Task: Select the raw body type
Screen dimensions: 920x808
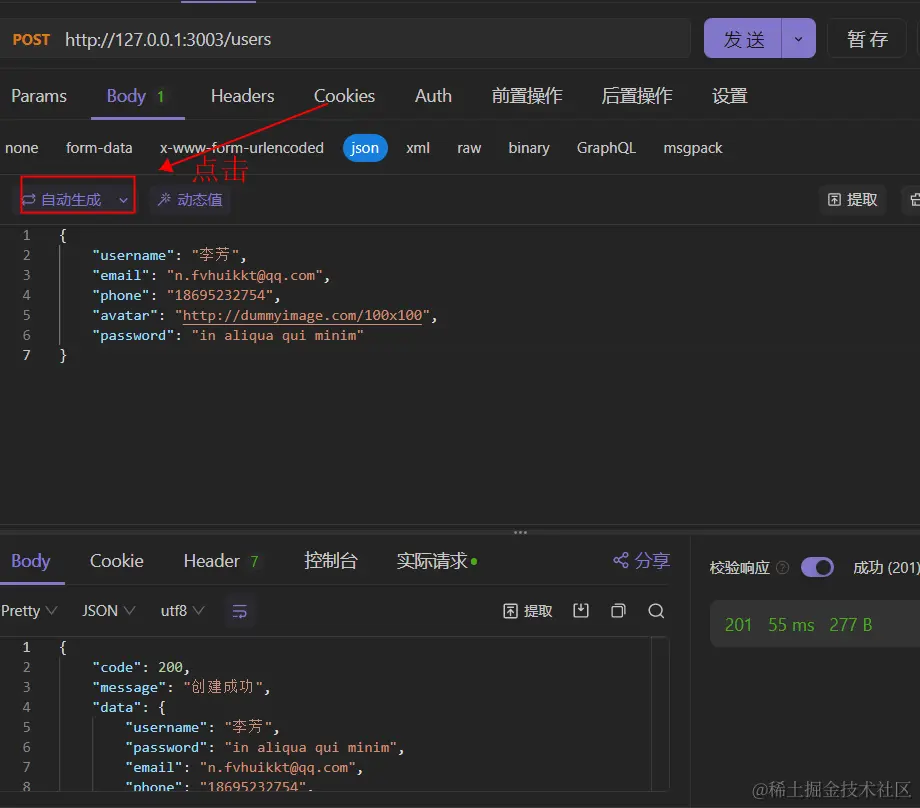Action: click(x=469, y=148)
